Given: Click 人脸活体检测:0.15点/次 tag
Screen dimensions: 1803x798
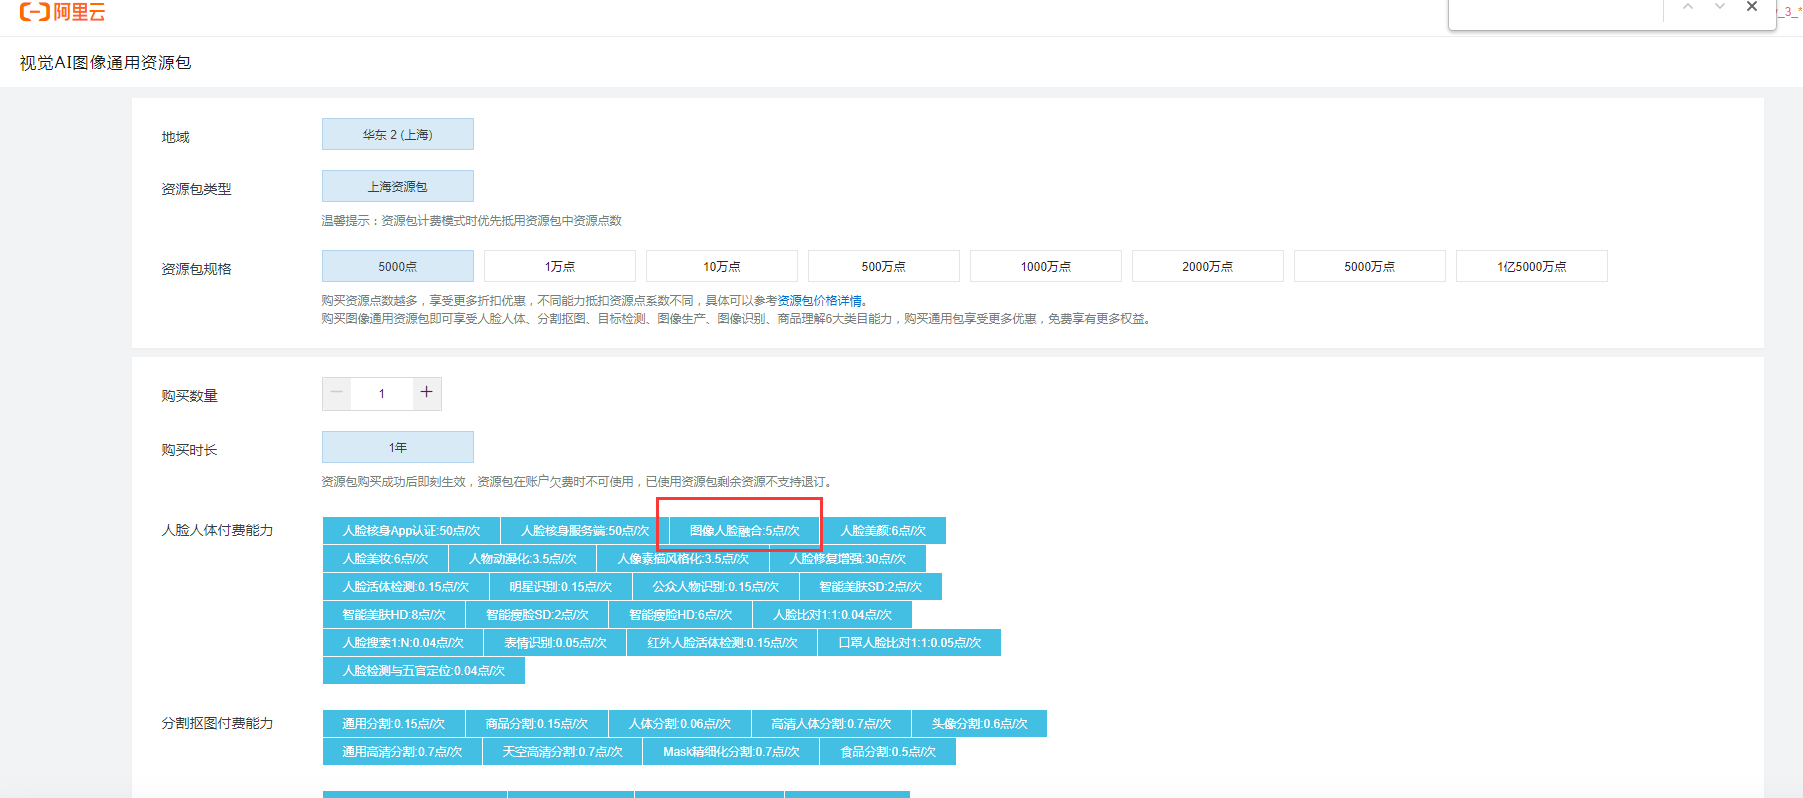Looking at the screenshot, I should [405, 586].
